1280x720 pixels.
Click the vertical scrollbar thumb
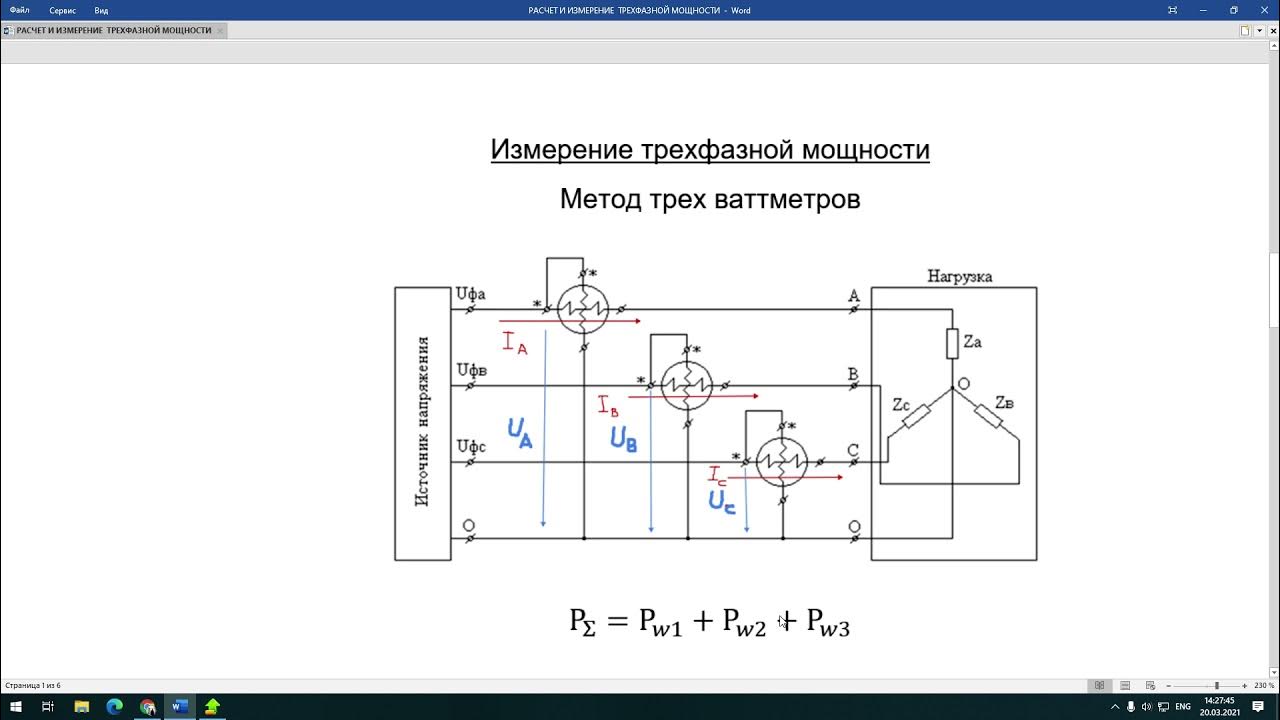tap(1274, 290)
